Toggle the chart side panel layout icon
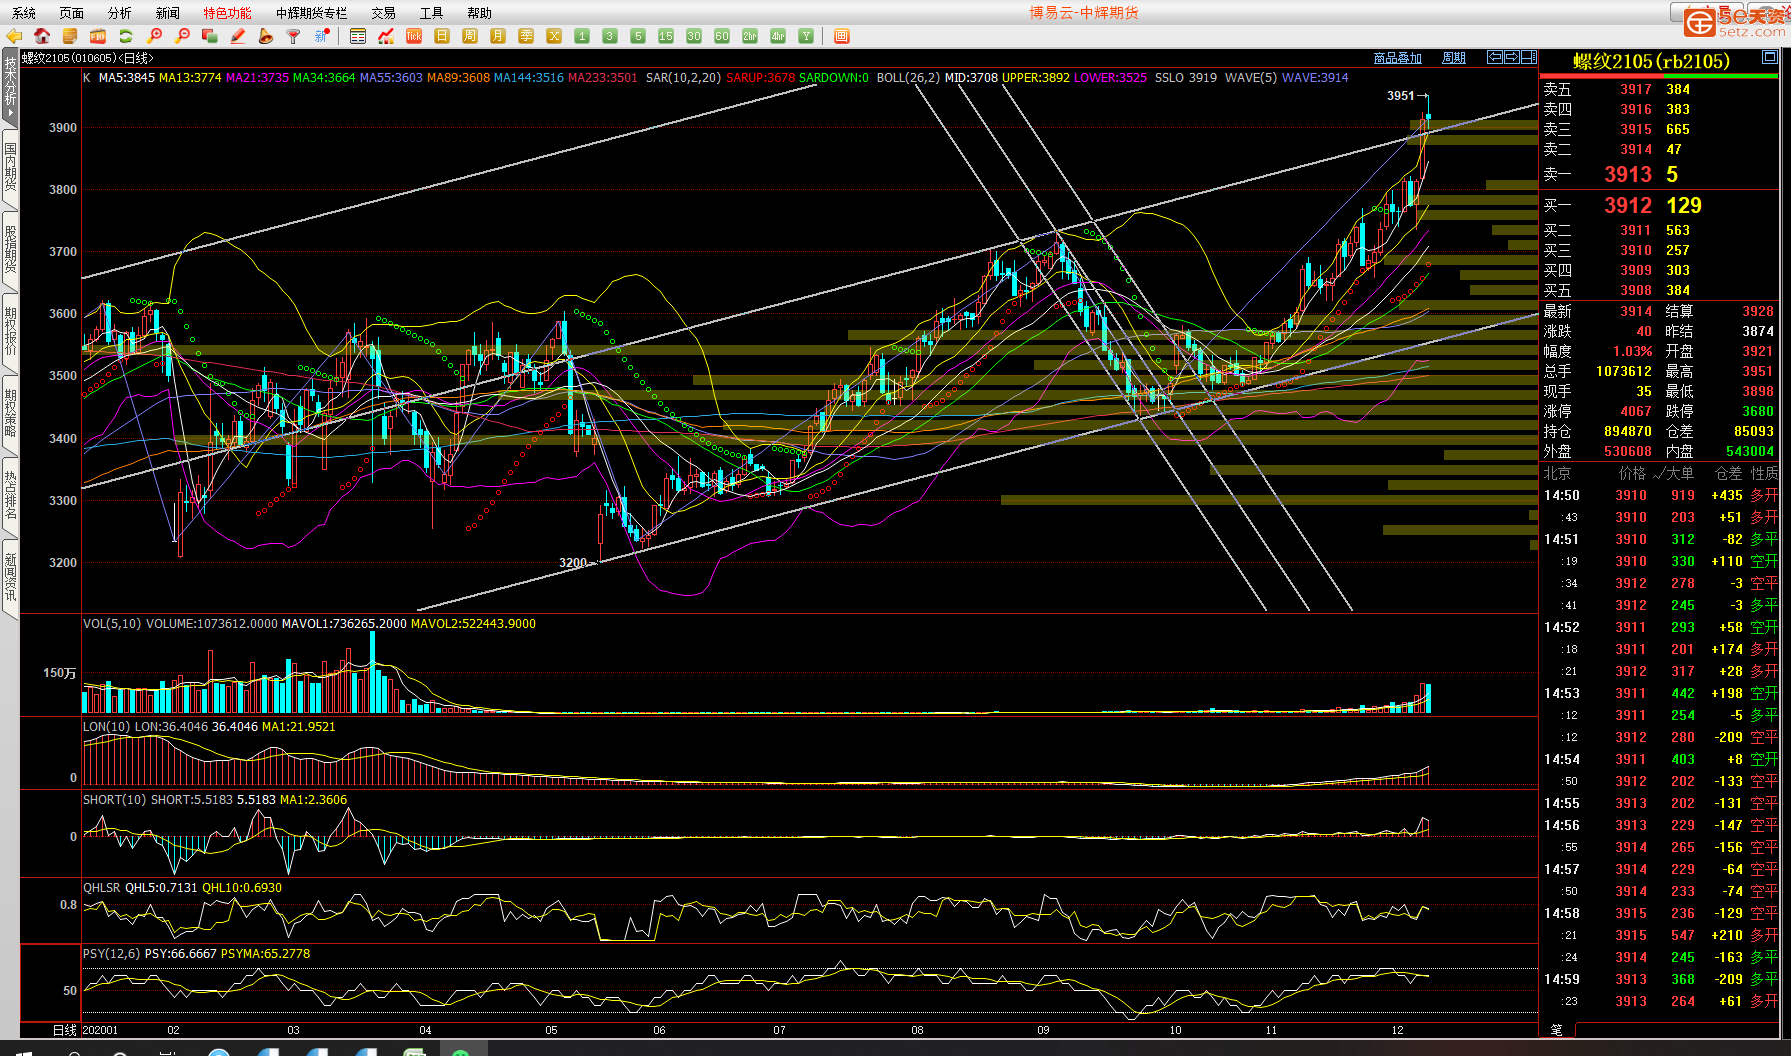The image size is (1791, 1056). tap(1529, 57)
